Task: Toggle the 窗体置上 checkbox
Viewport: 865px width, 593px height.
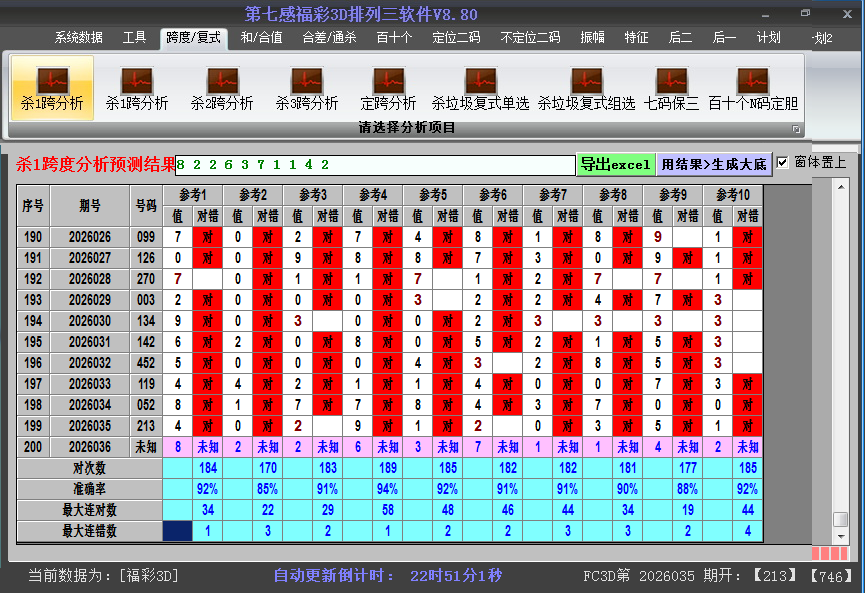Action: click(783, 162)
